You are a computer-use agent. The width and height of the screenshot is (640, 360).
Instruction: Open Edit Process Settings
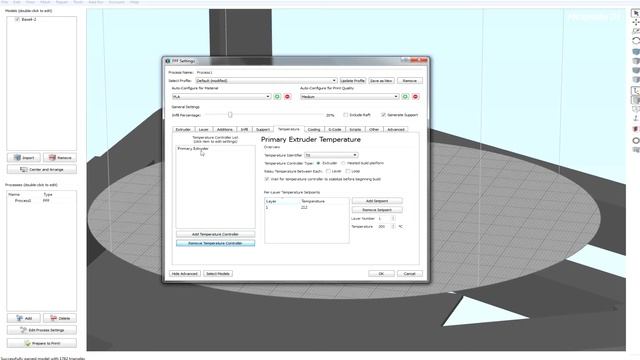point(42,330)
